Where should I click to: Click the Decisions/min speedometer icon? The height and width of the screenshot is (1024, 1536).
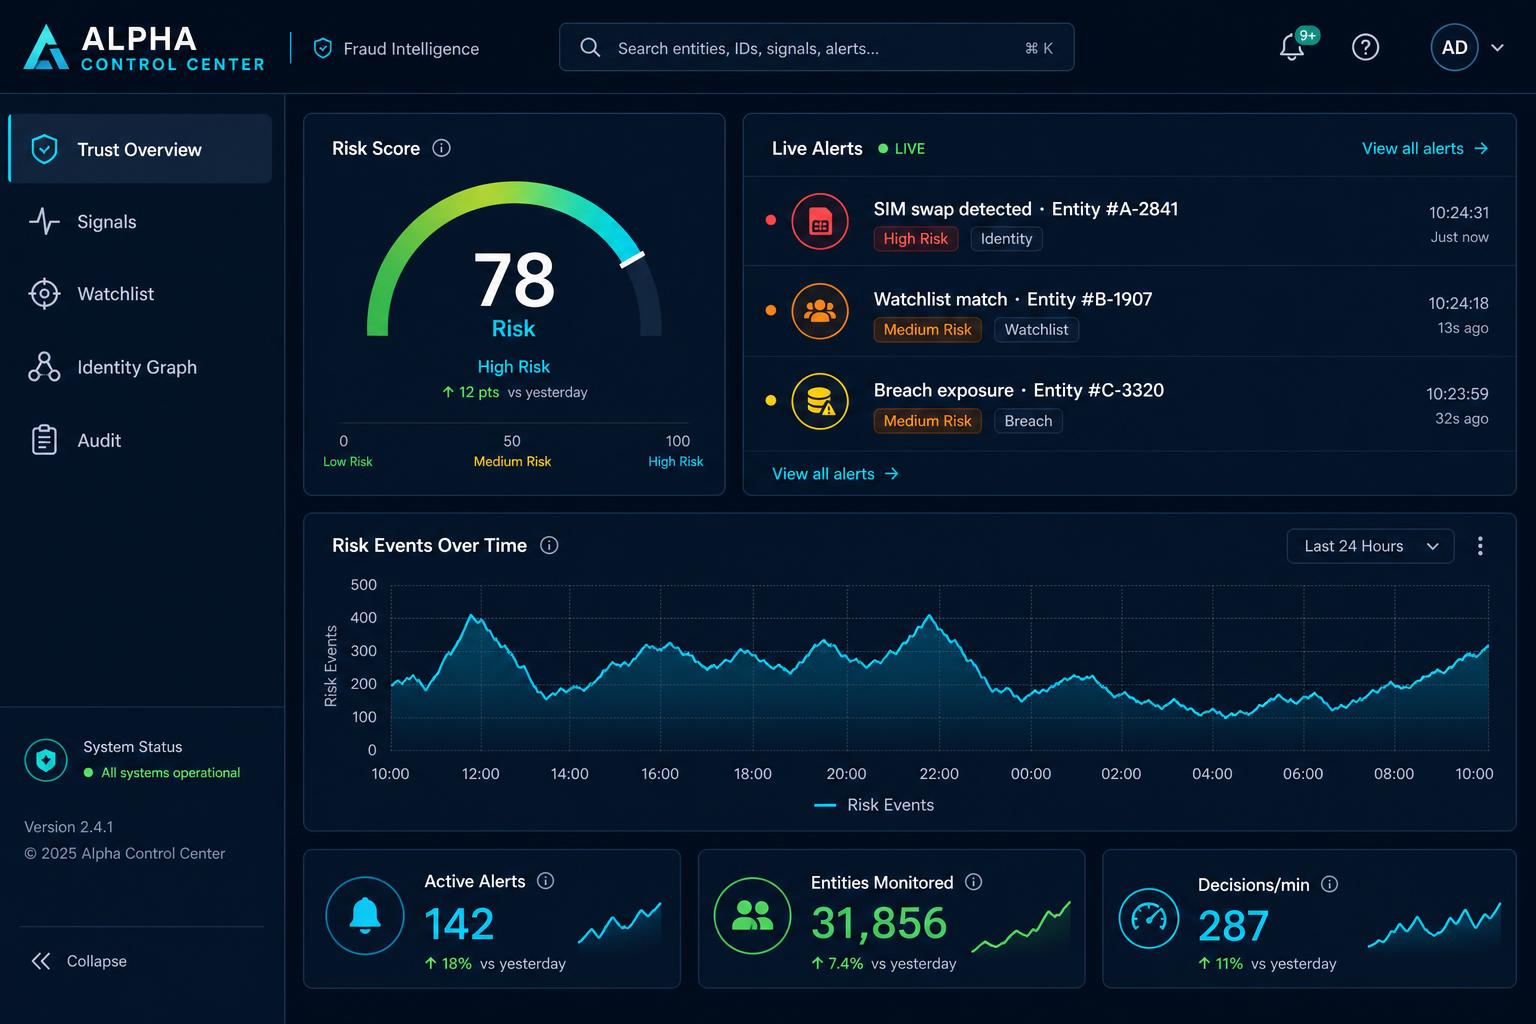[1148, 918]
